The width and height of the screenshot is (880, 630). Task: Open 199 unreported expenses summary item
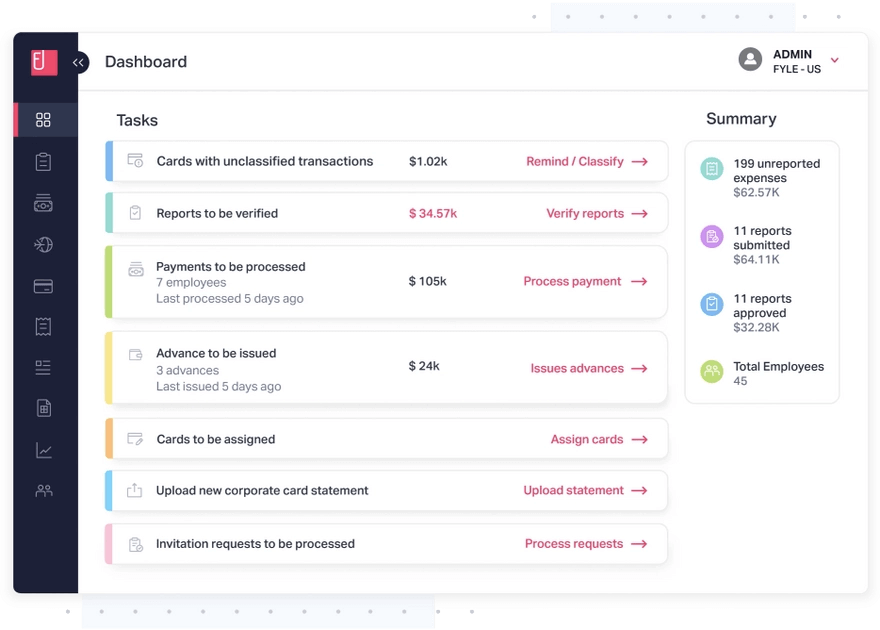click(762, 177)
